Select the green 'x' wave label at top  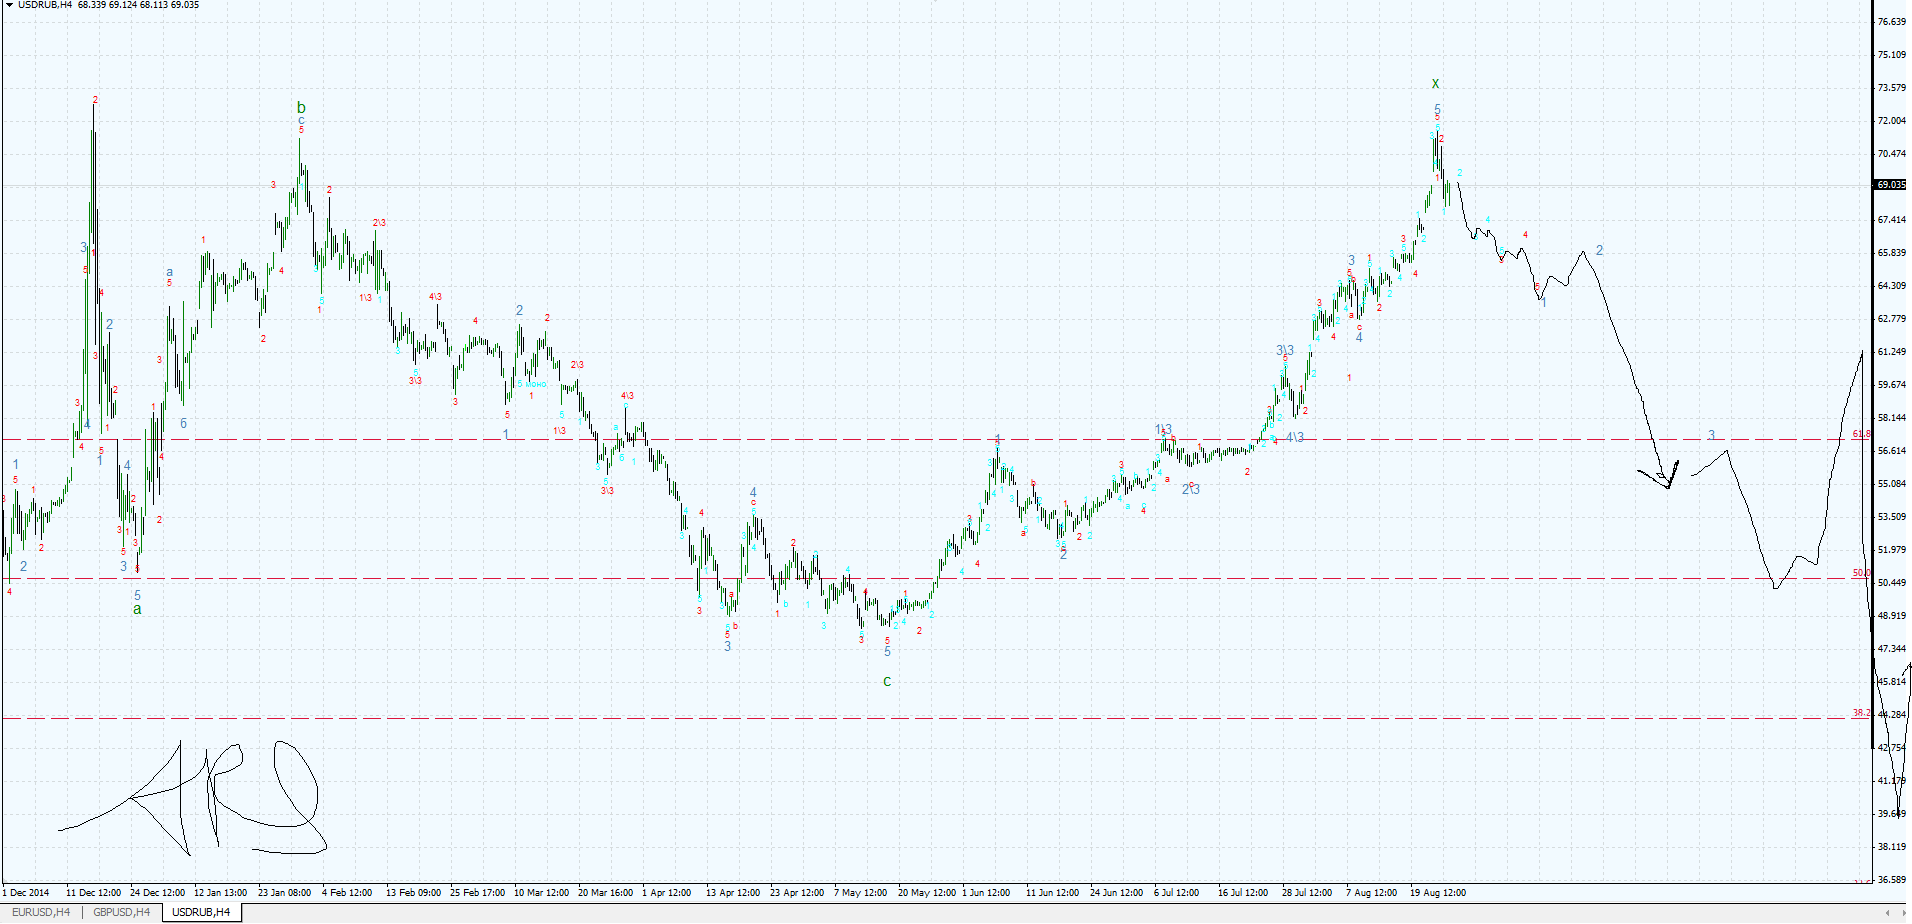1435,84
